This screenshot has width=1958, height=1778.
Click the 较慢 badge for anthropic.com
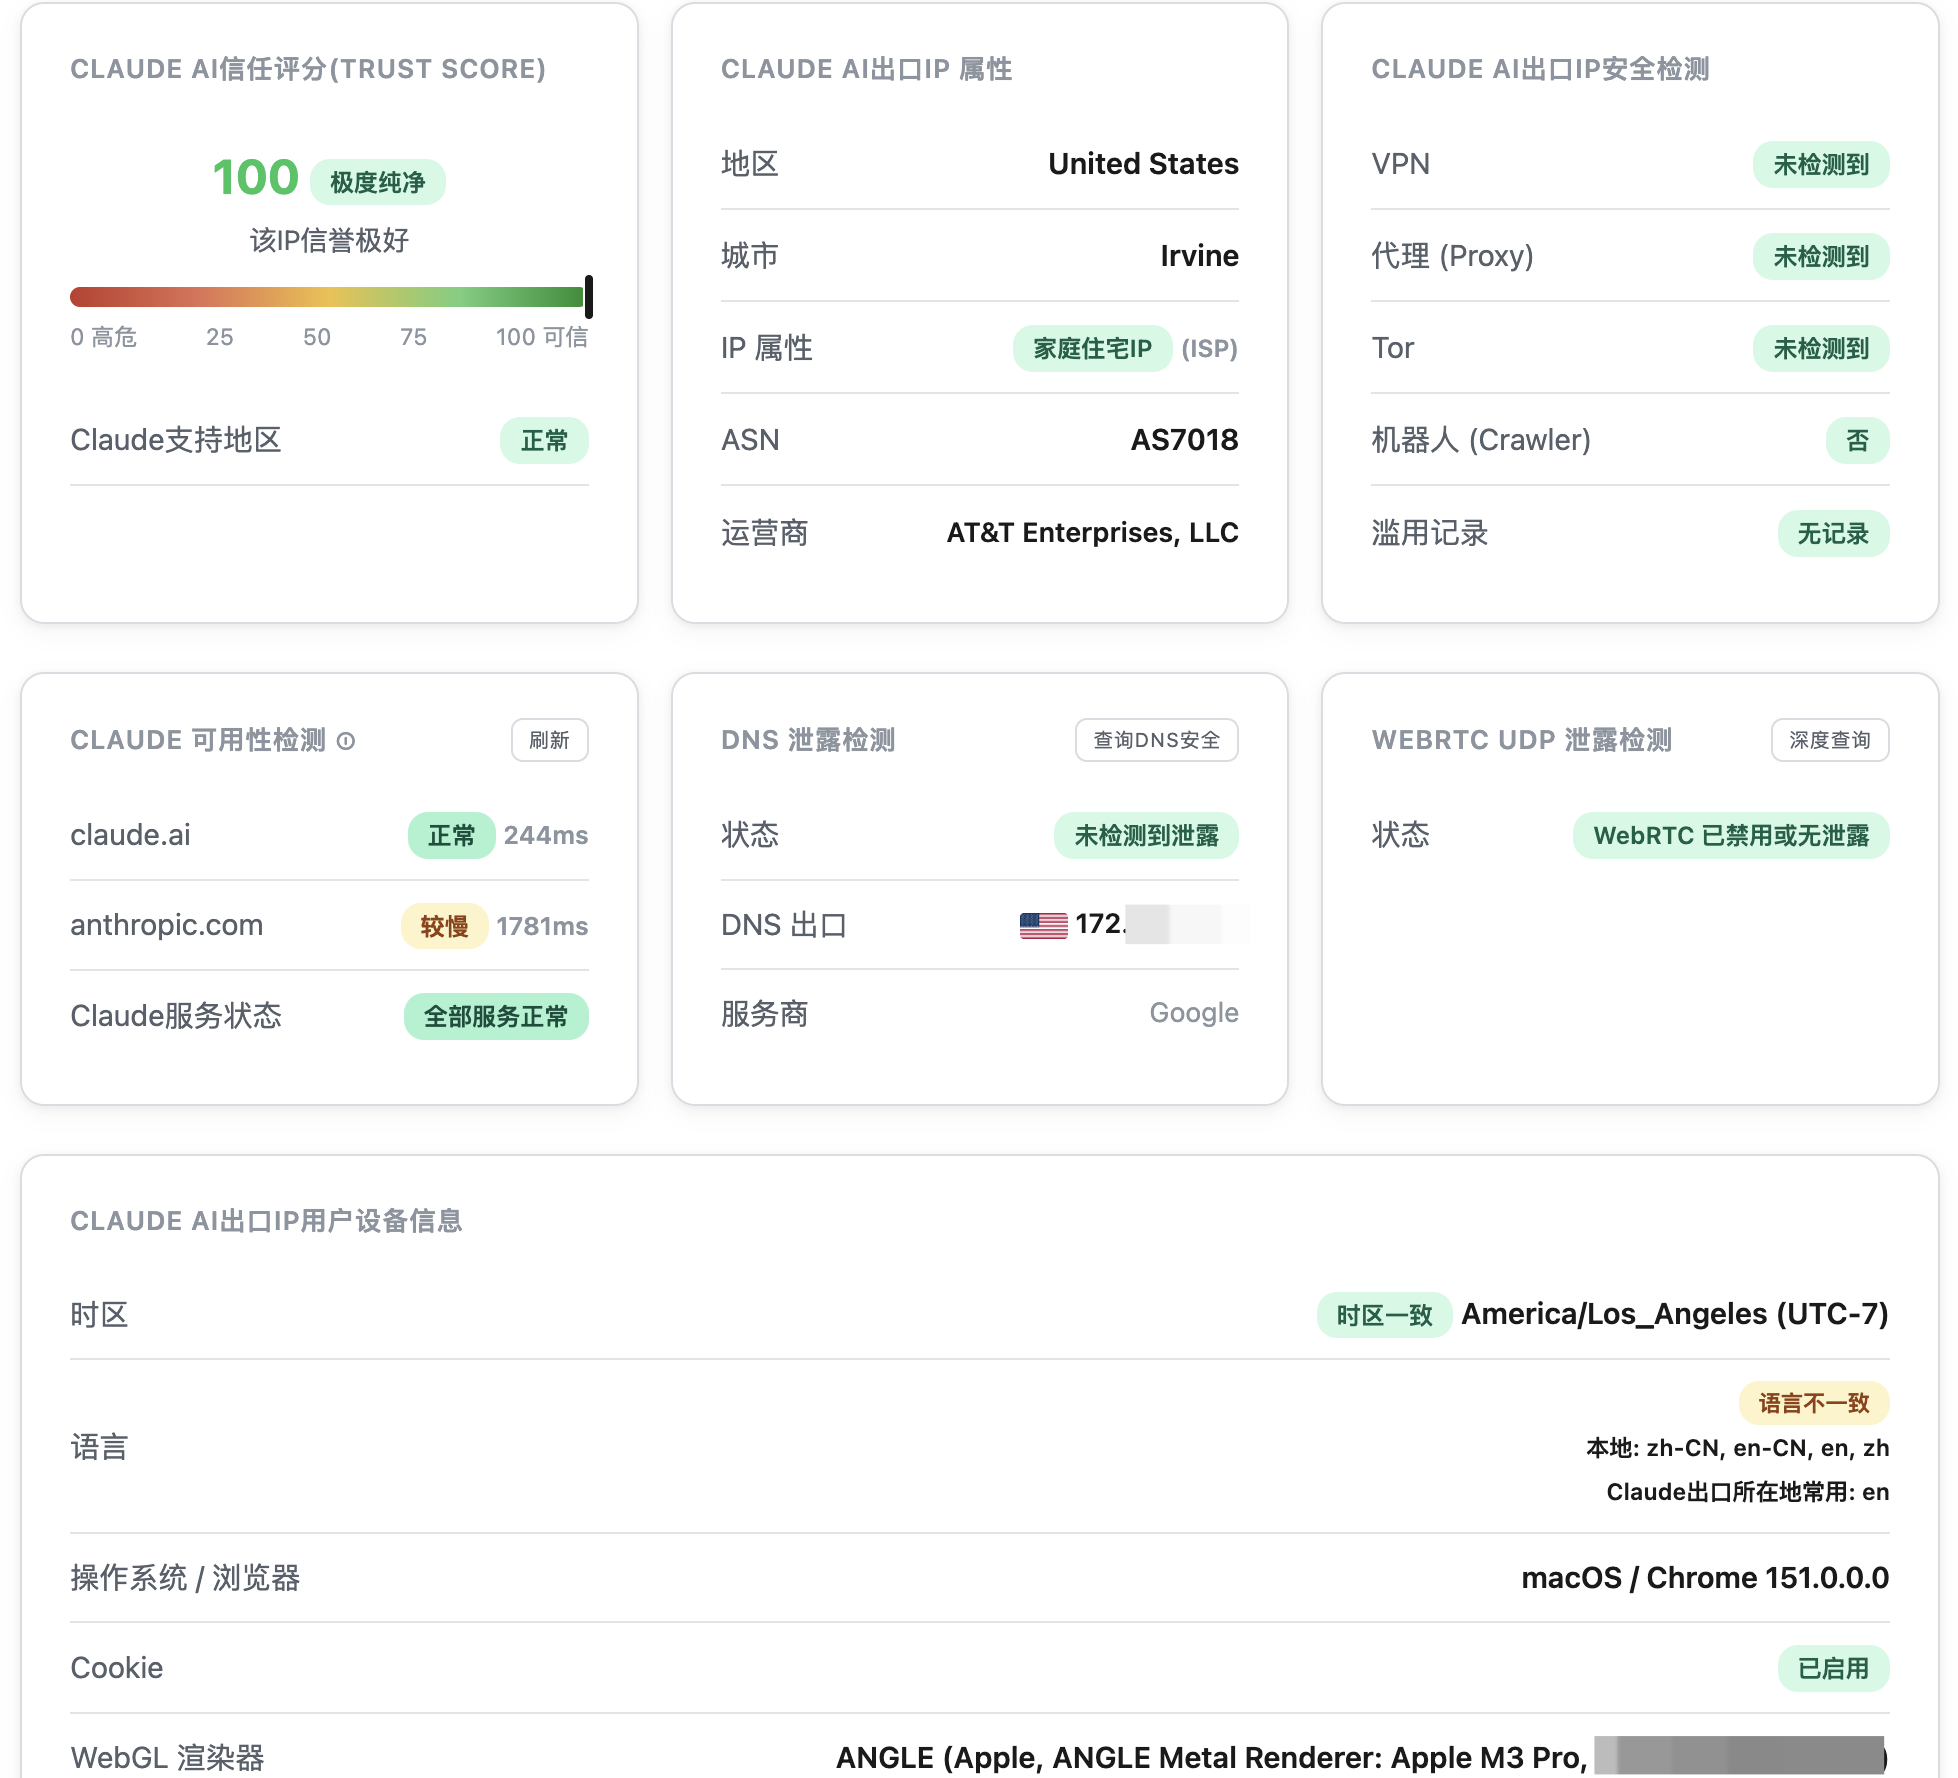tap(444, 926)
